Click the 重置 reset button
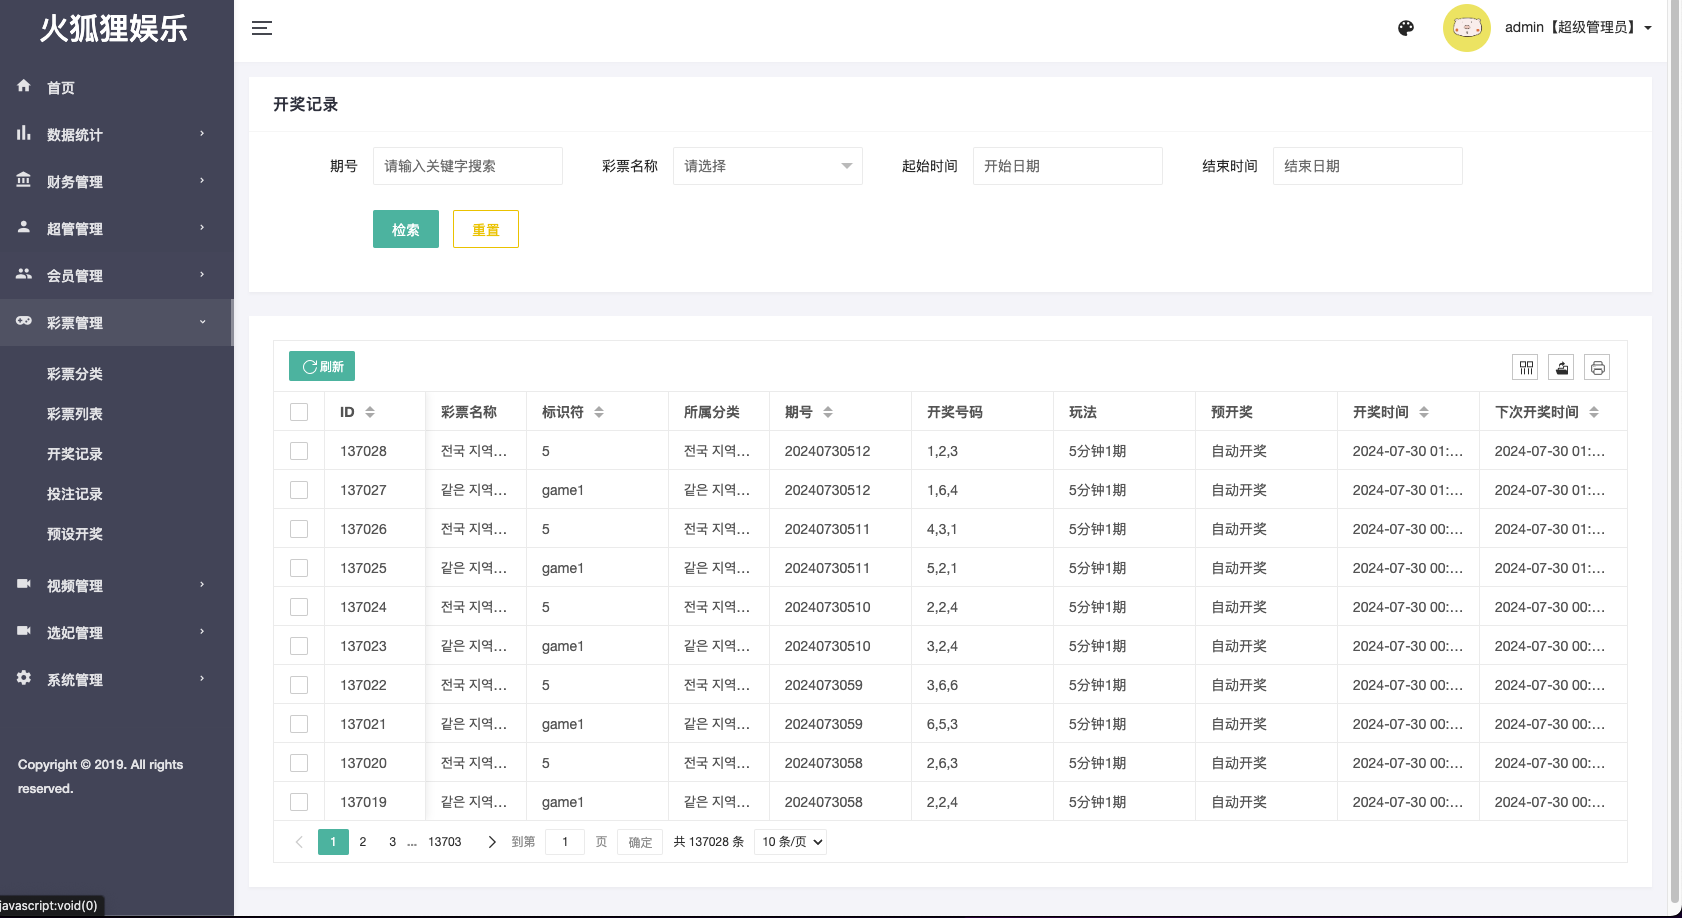Image resolution: width=1682 pixels, height=918 pixels. pyautogui.click(x=485, y=229)
